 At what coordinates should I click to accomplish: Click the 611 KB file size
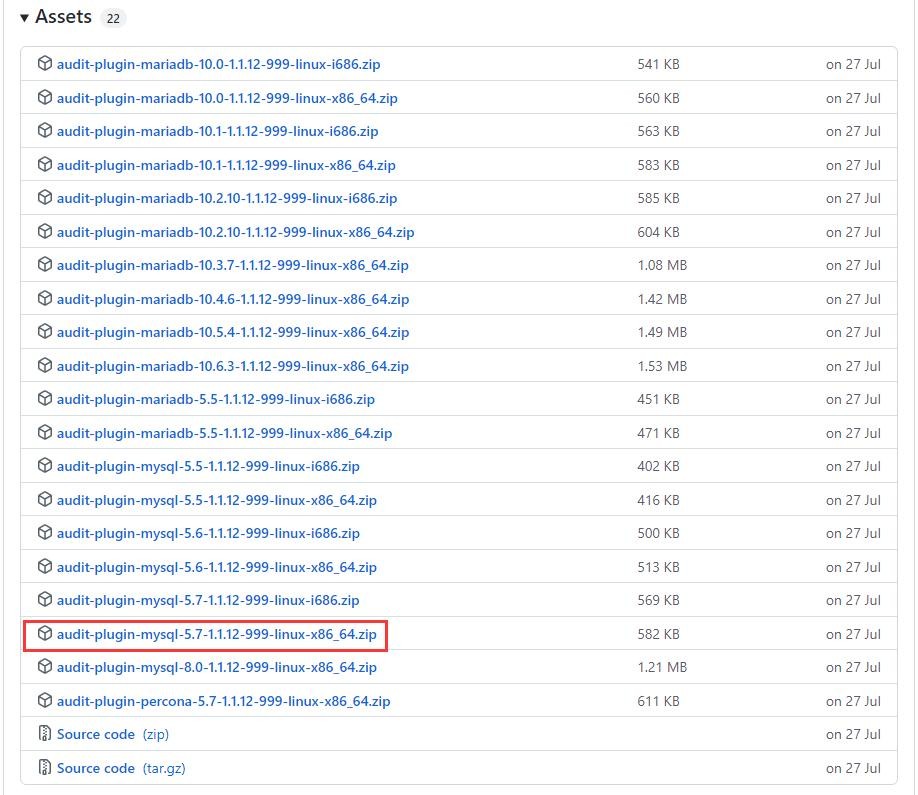click(658, 701)
